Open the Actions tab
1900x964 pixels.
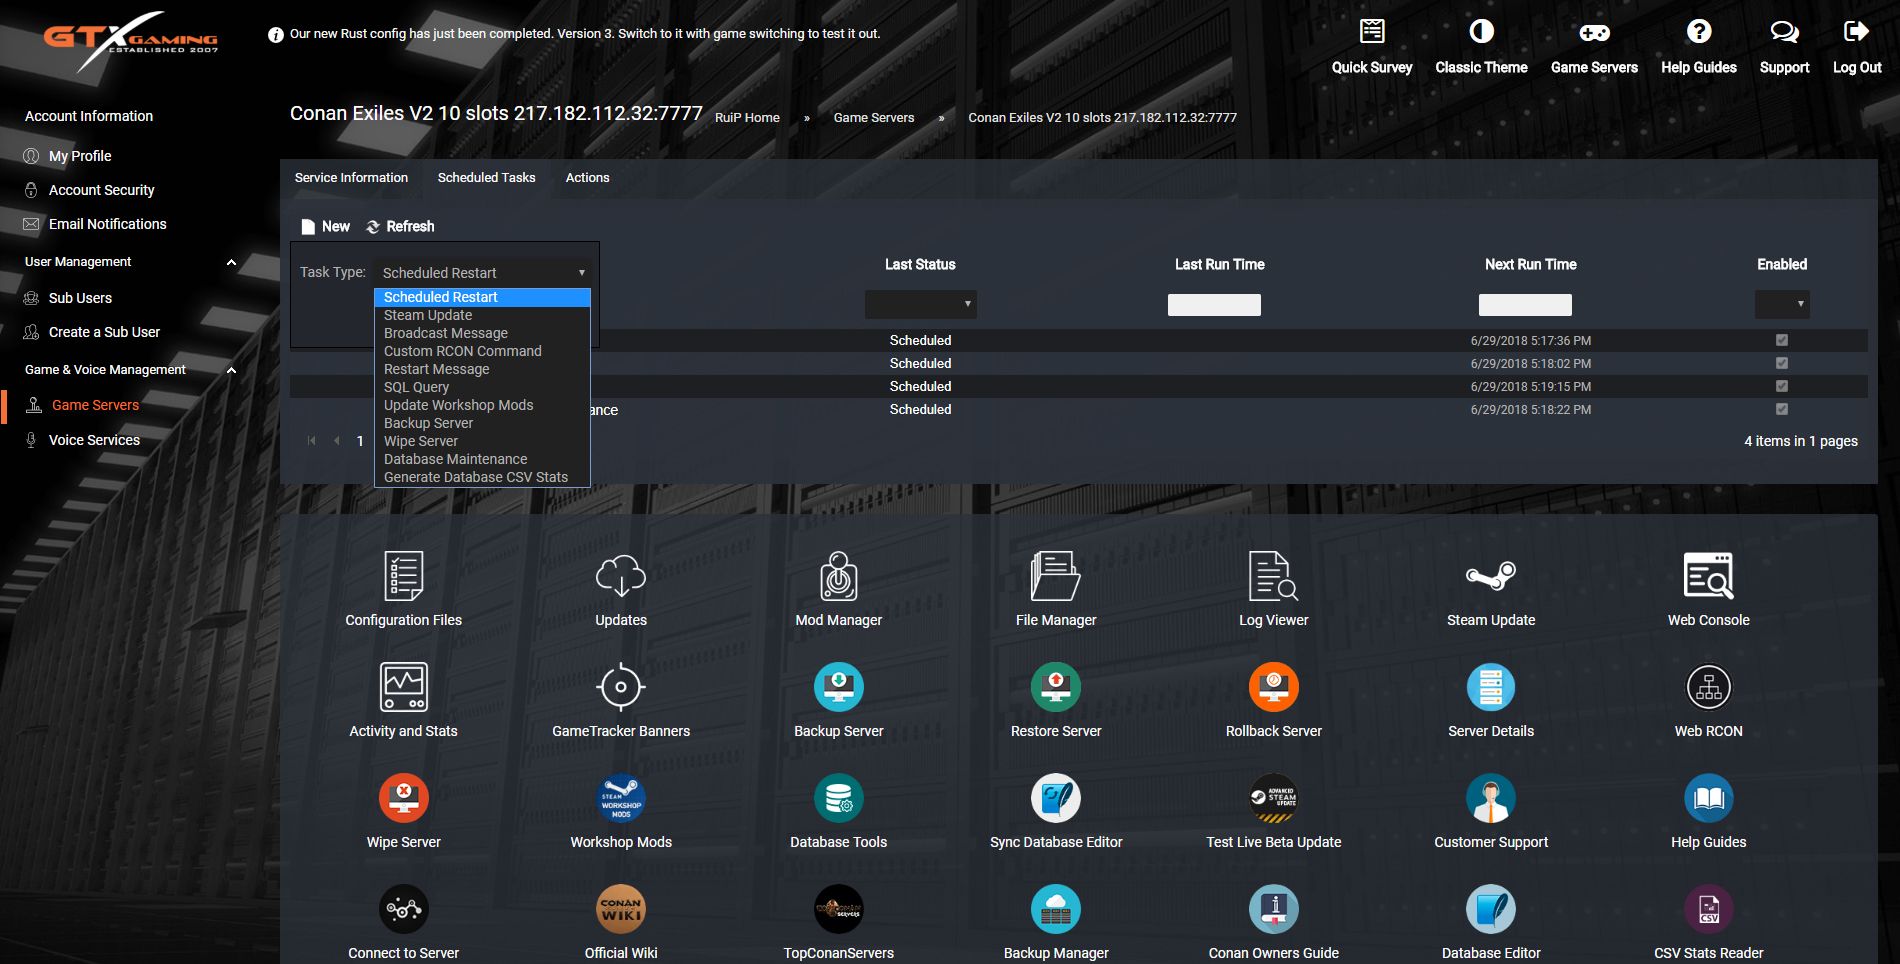pyautogui.click(x=587, y=177)
